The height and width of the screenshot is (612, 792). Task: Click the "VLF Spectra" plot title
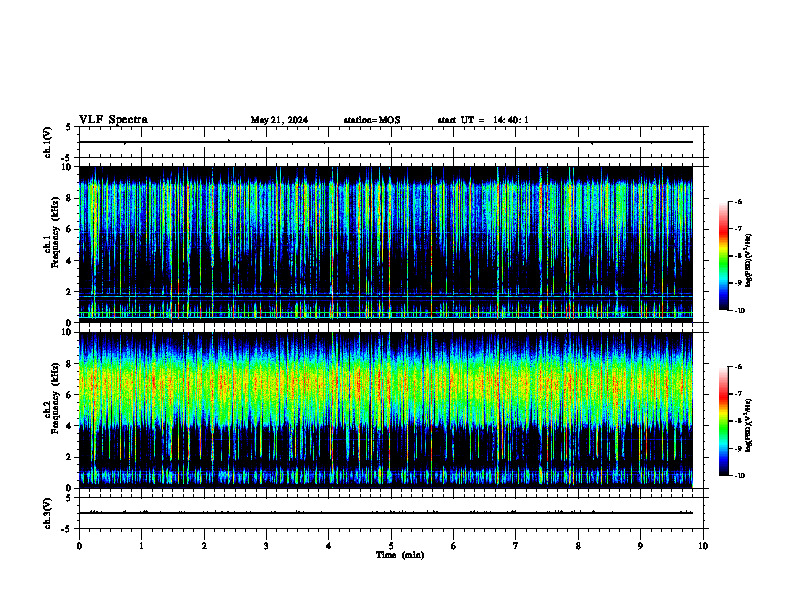pyautogui.click(x=113, y=120)
